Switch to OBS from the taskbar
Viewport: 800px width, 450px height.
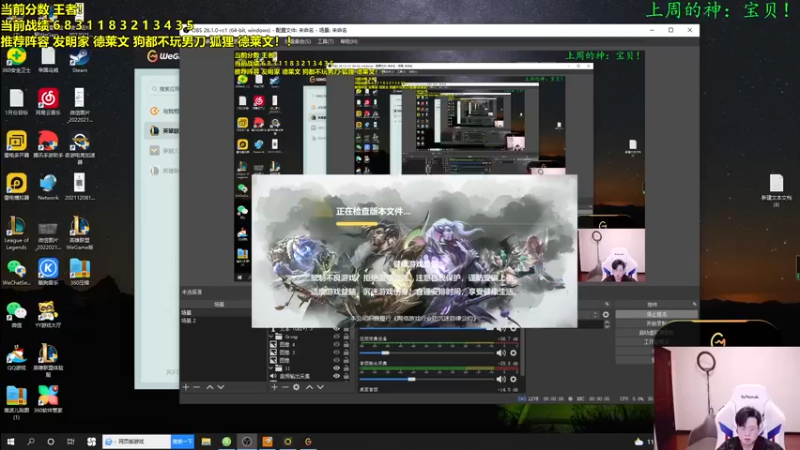[x=247, y=441]
